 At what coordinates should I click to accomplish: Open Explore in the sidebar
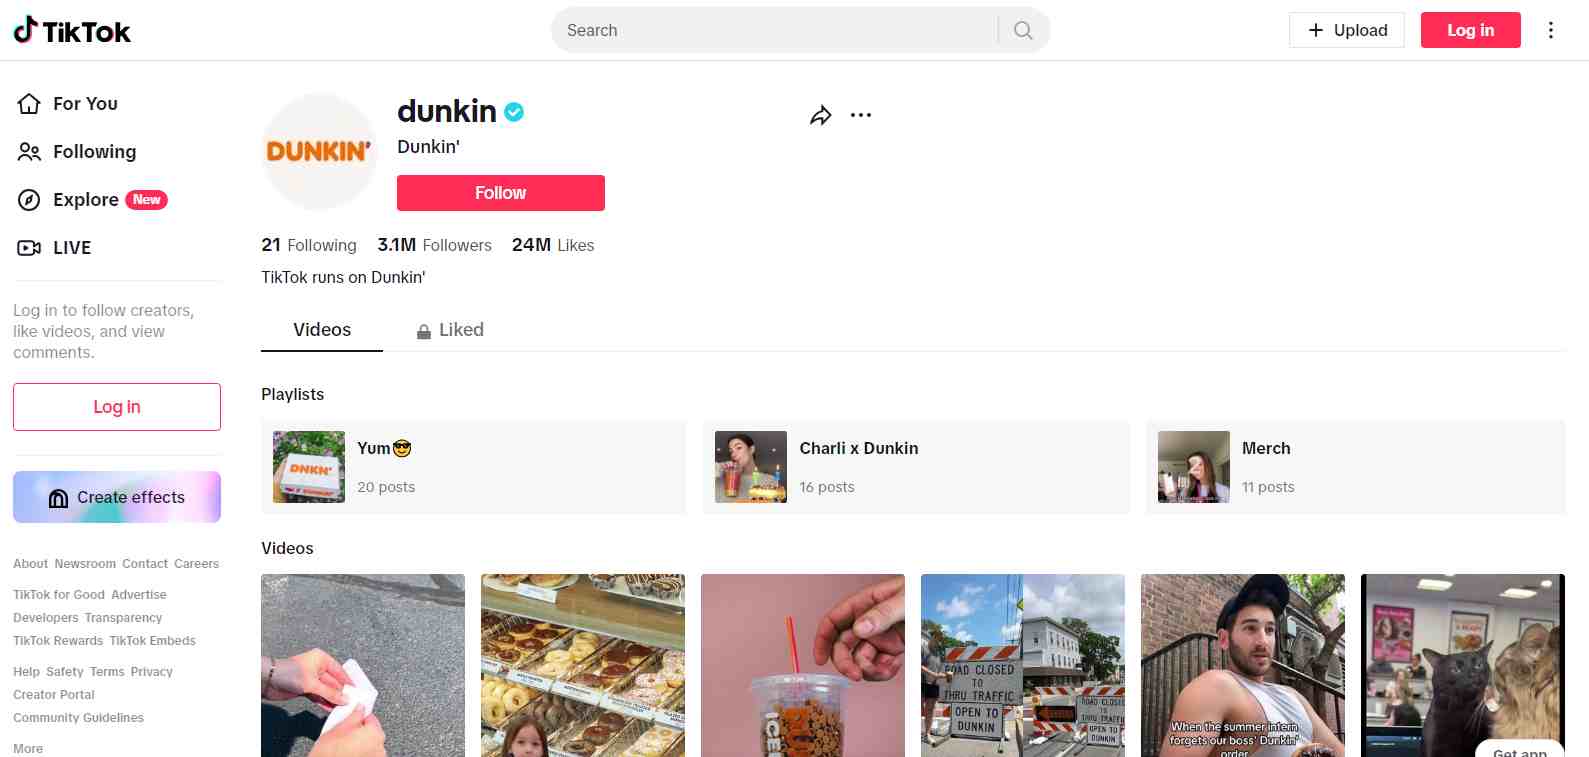[x=92, y=200]
